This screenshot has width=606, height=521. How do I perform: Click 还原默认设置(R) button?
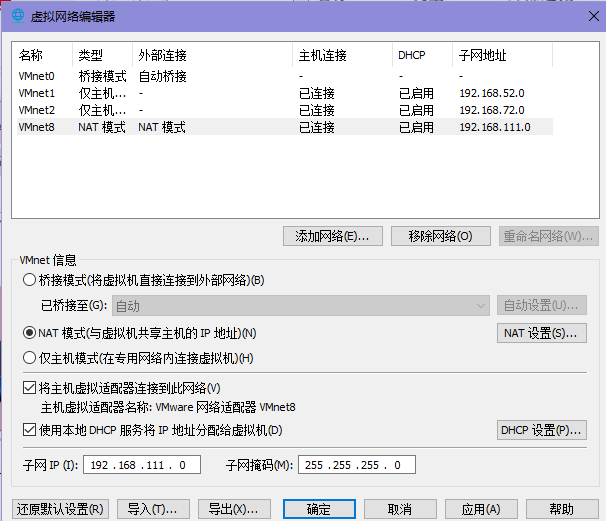coord(60,509)
